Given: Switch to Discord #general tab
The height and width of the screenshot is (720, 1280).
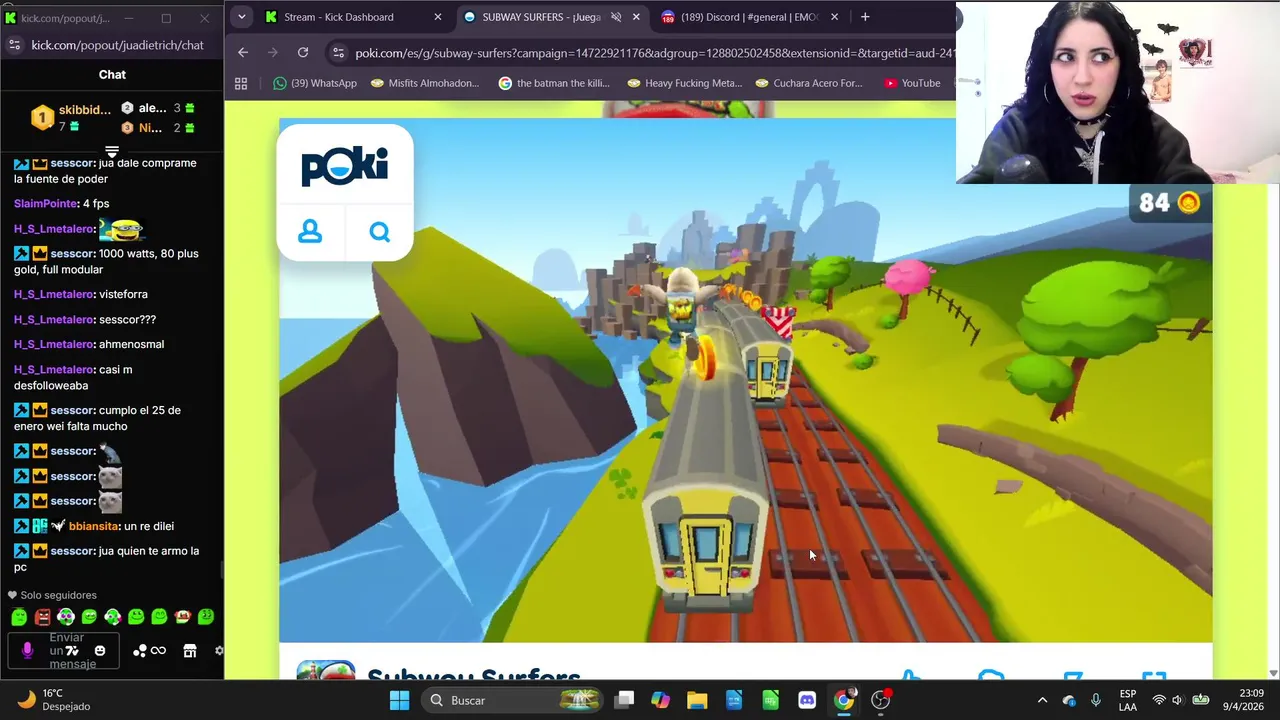Looking at the screenshot, I should [750, 17].
